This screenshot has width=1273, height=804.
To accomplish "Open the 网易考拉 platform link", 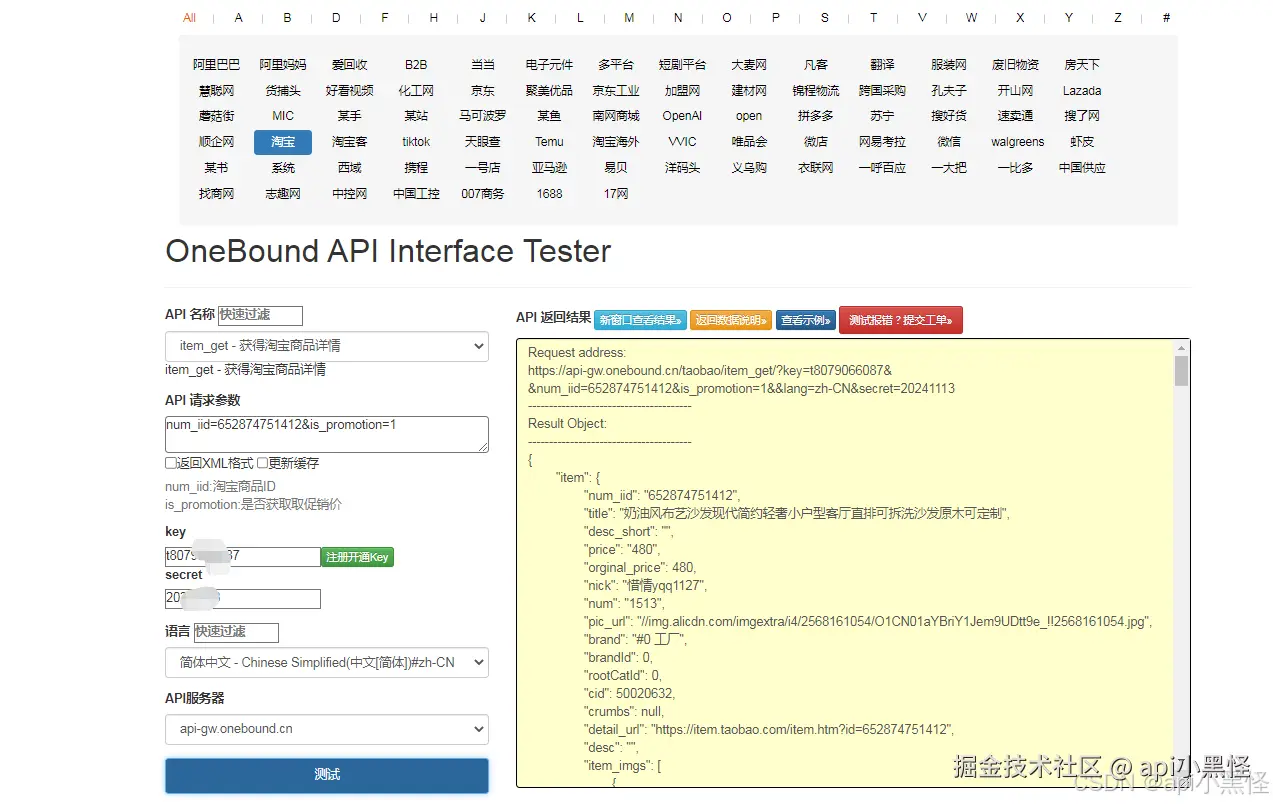I will pyautogui.click(x=882, y=142).
